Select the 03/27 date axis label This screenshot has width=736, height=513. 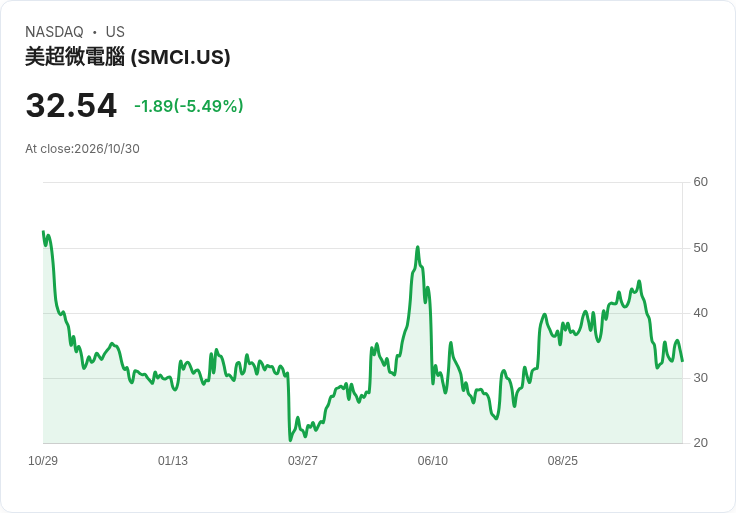coord(303,461)
